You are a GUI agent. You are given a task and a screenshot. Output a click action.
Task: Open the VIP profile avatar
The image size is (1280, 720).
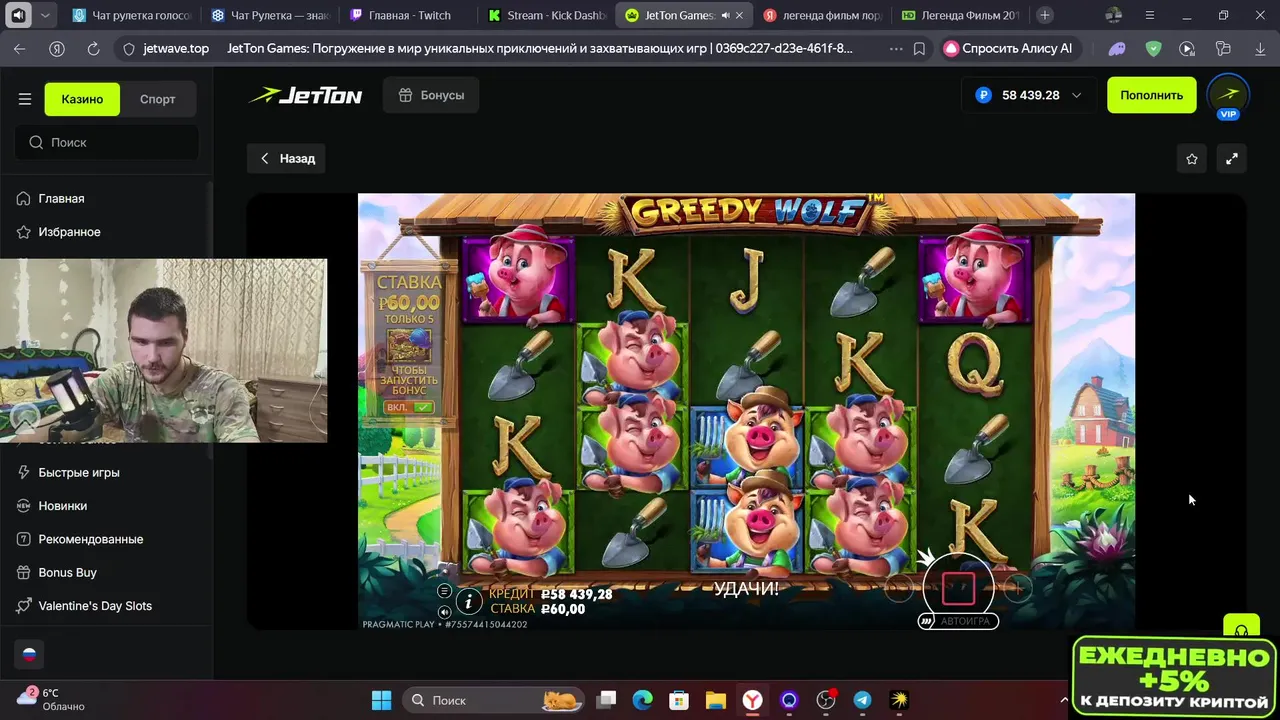pyautogui.click(x=1228, y=96)
